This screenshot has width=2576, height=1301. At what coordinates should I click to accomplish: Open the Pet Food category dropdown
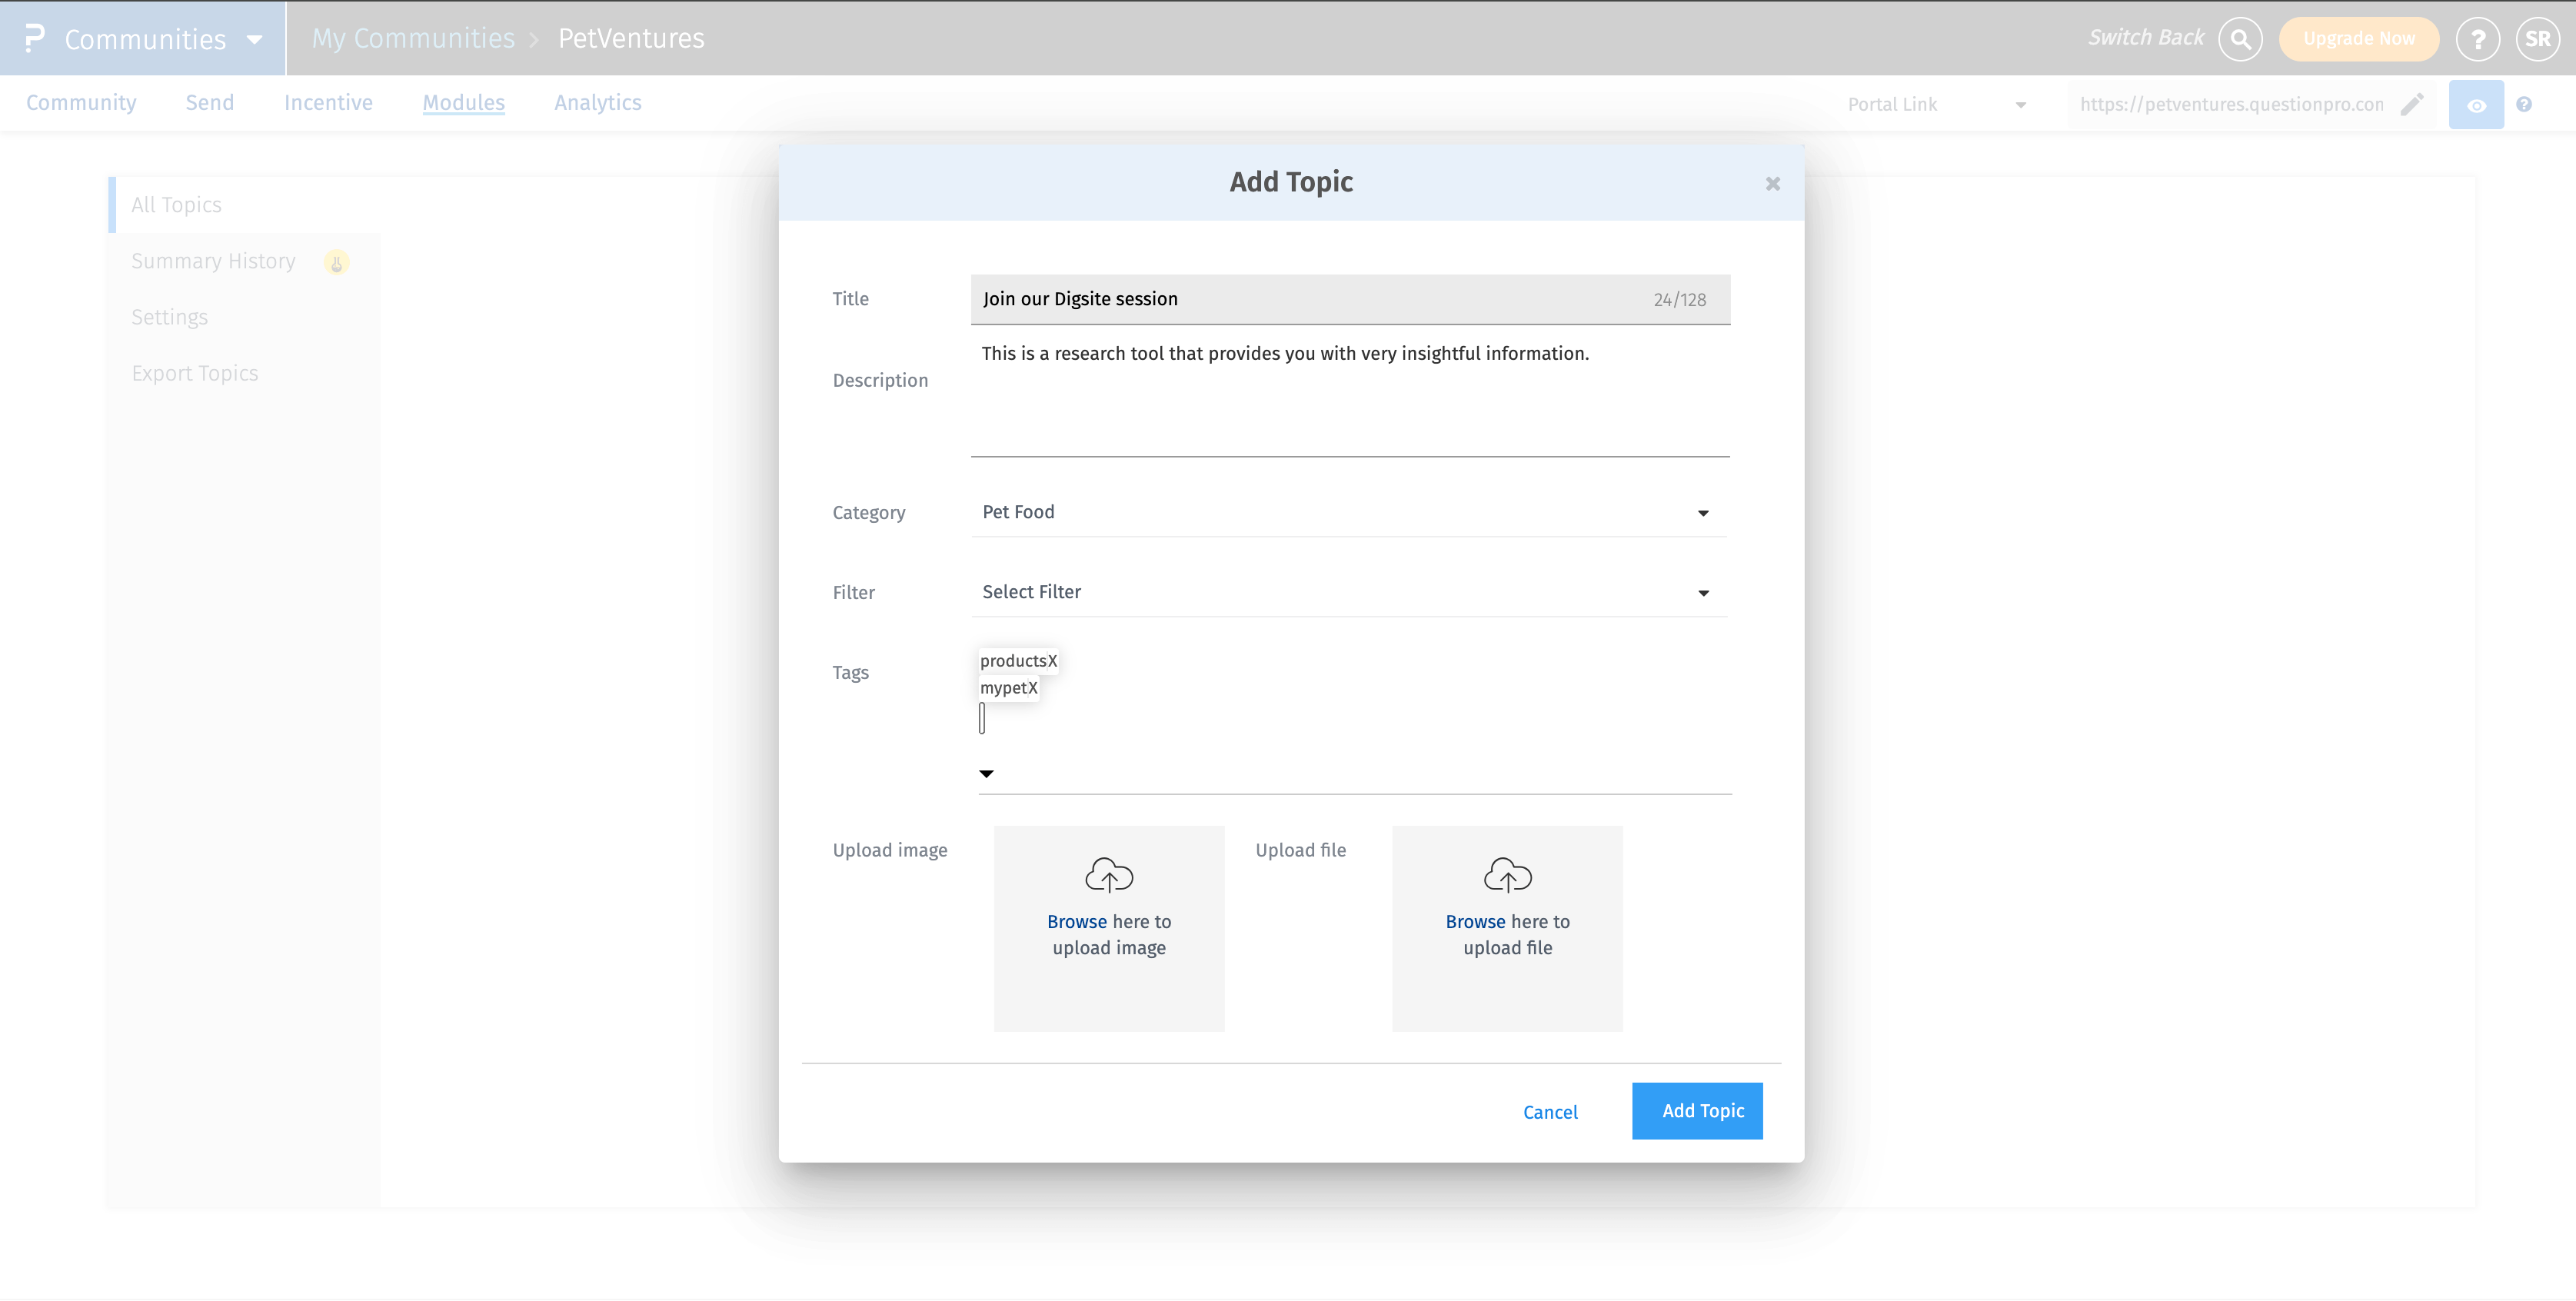pos(1703,512)
